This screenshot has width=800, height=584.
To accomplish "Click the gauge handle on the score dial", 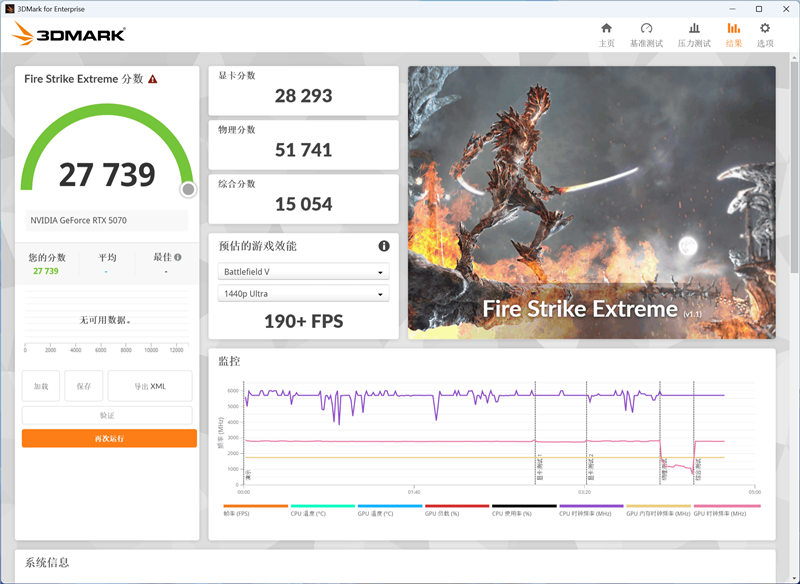I will (187, 188).
